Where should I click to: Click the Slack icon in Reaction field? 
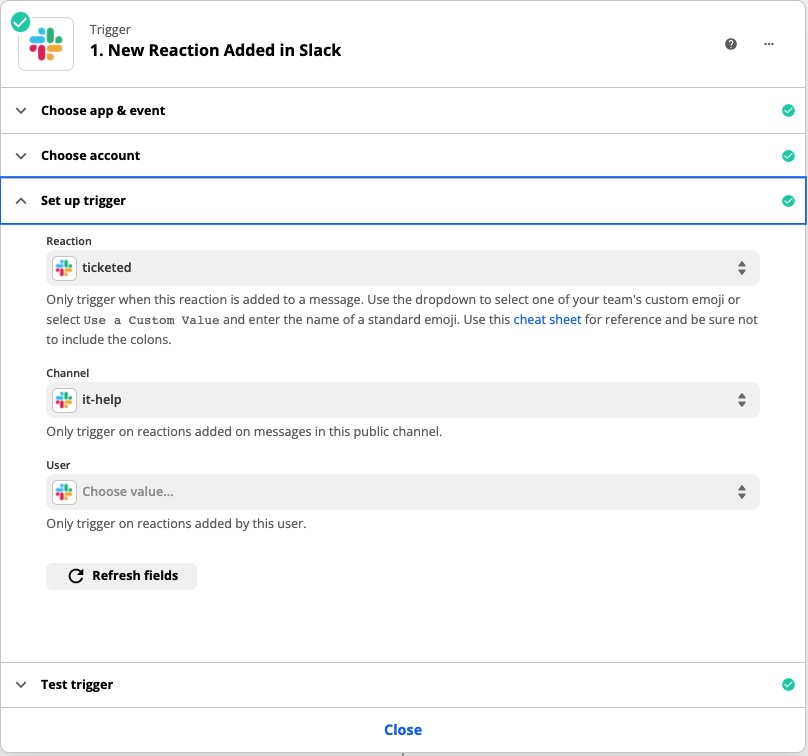64,268
